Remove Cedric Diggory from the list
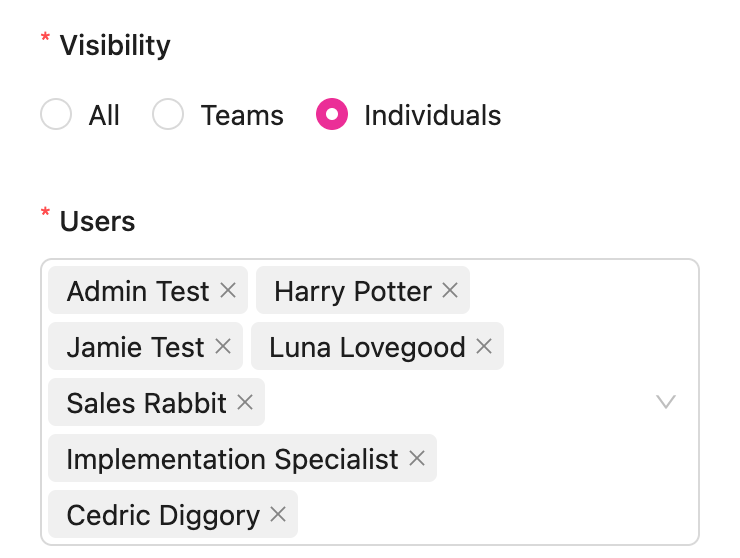Image resolution: width=740 pixels, height=558 pixels. point(278,515)
